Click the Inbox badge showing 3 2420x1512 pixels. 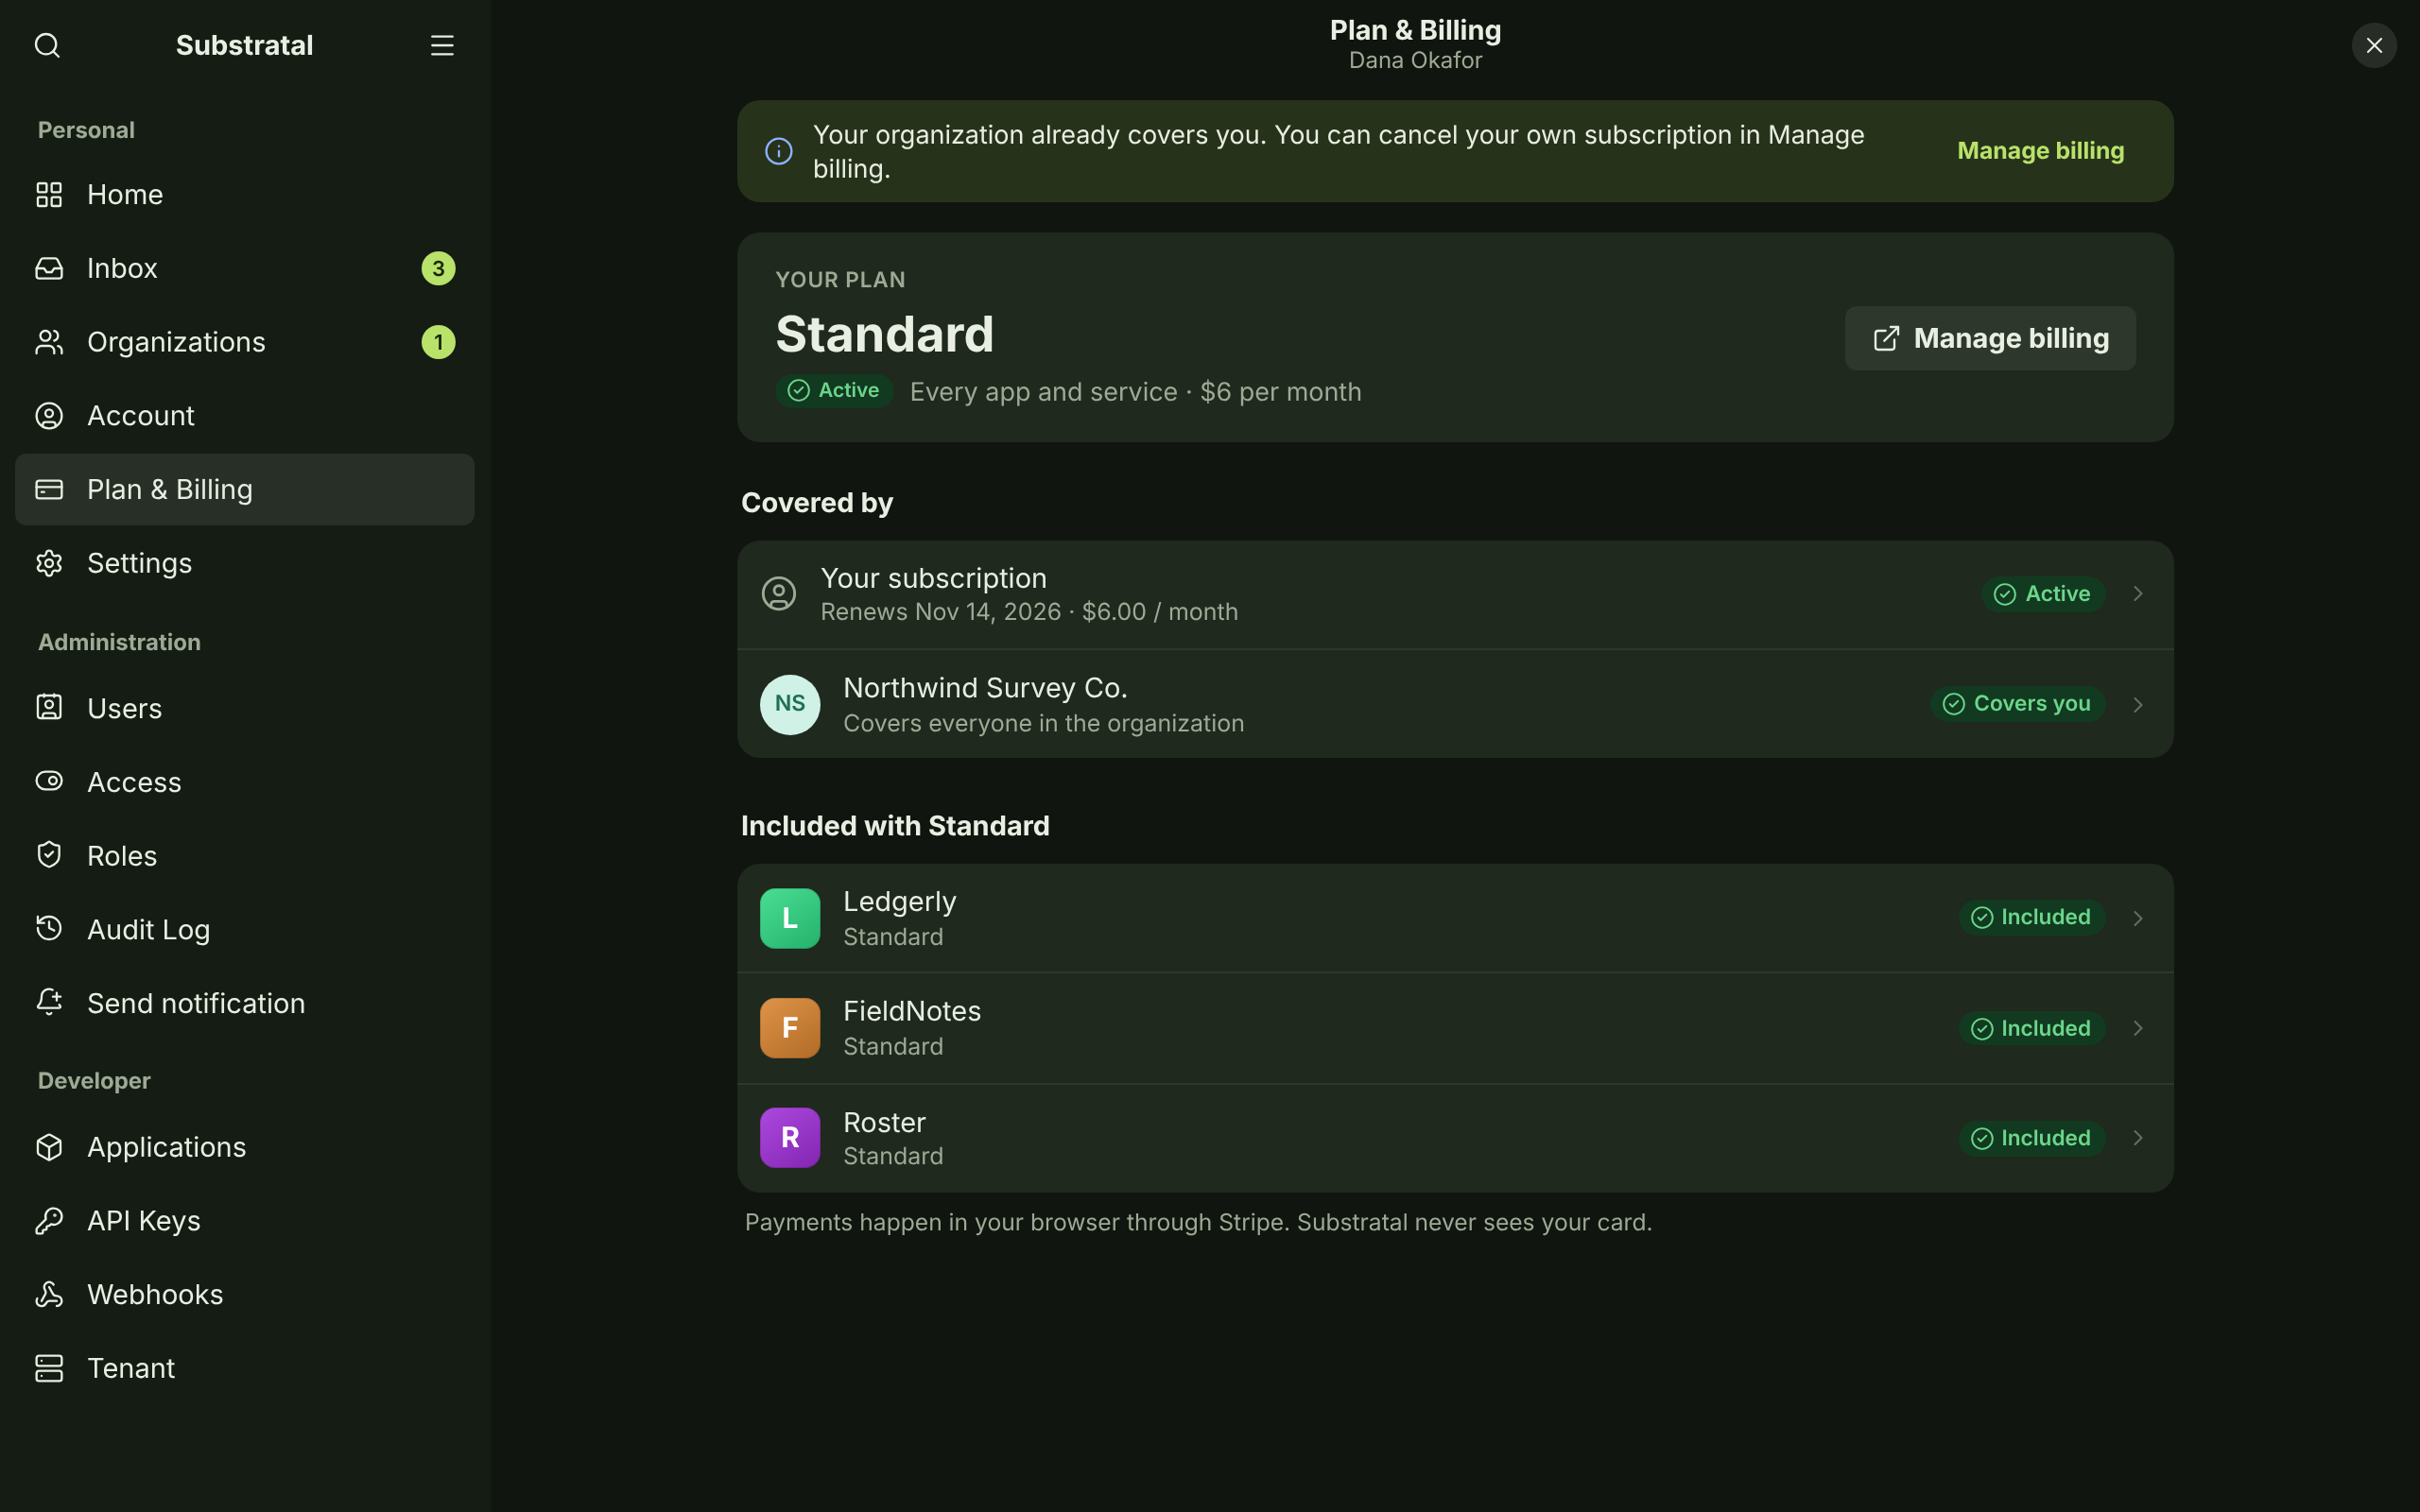pos(438,268)
